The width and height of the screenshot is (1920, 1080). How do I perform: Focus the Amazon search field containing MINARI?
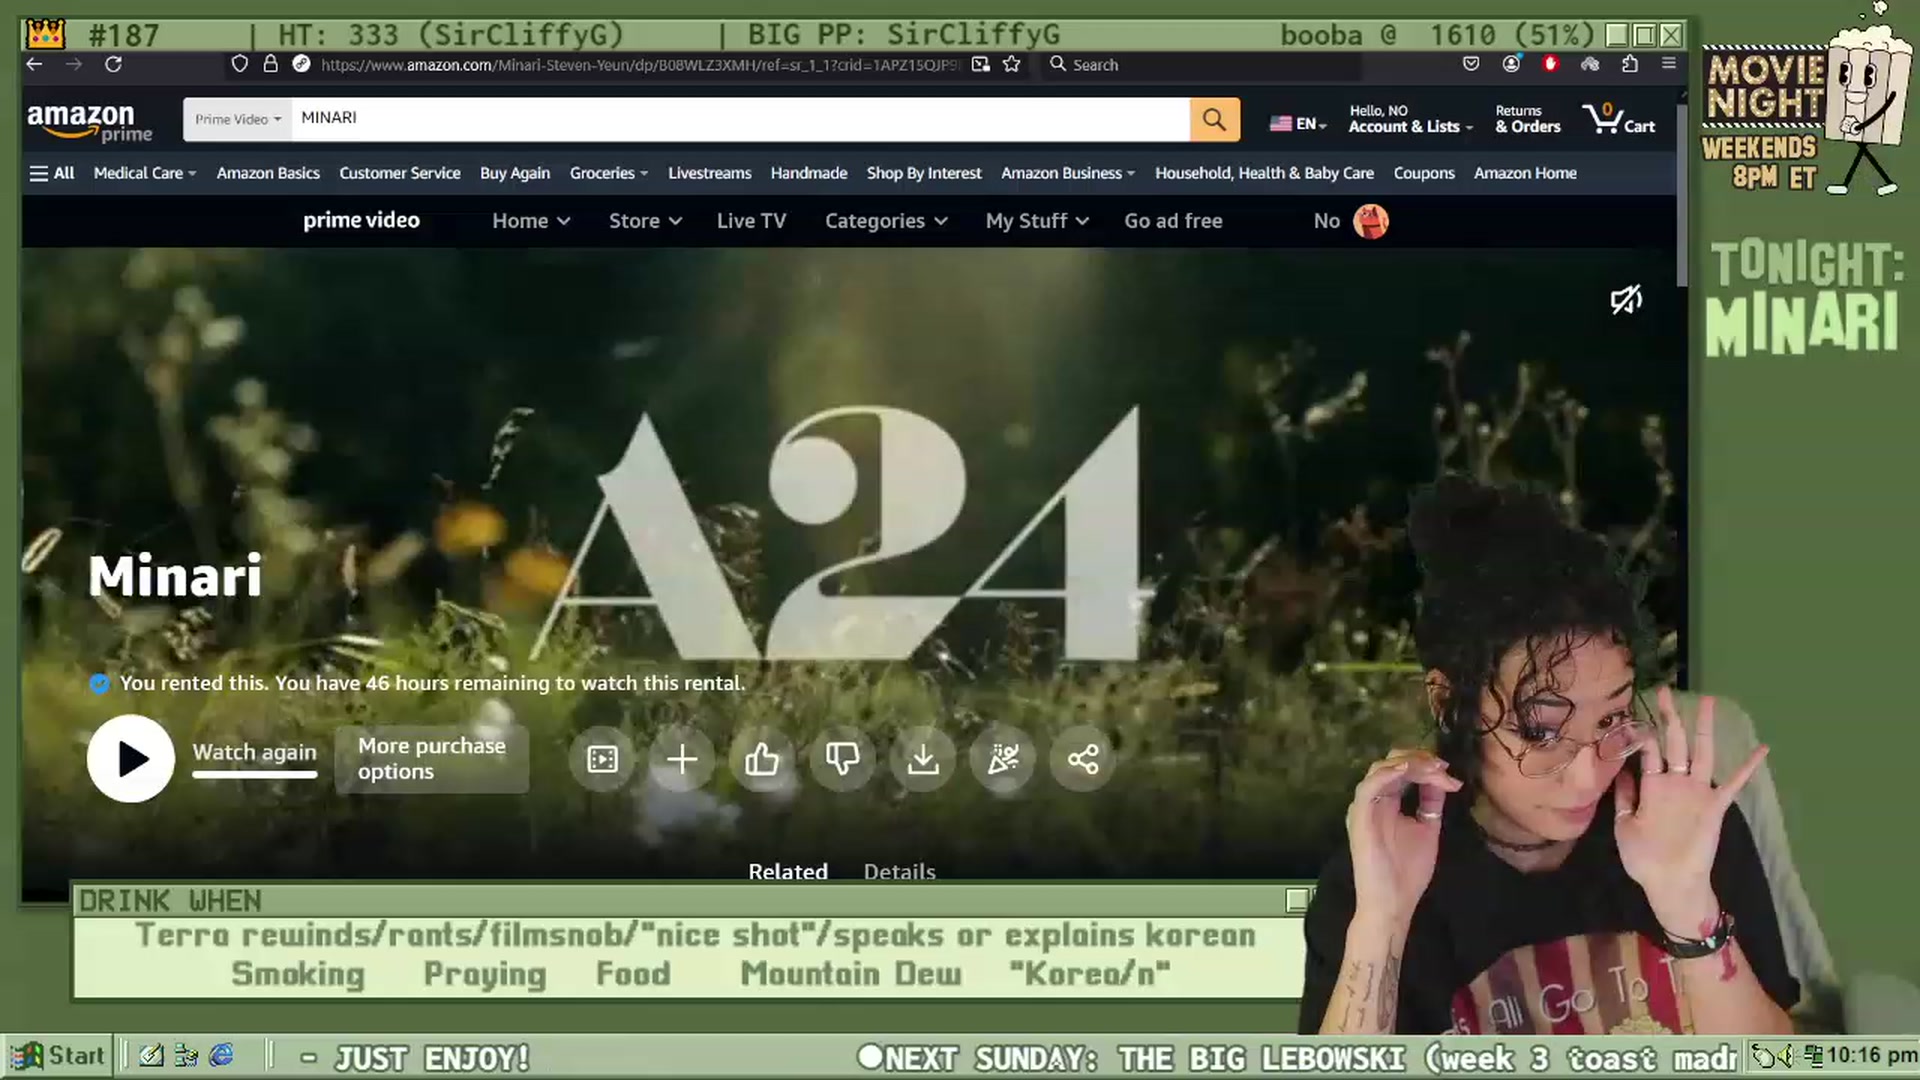pyautogui.click(x=740, y=119)
